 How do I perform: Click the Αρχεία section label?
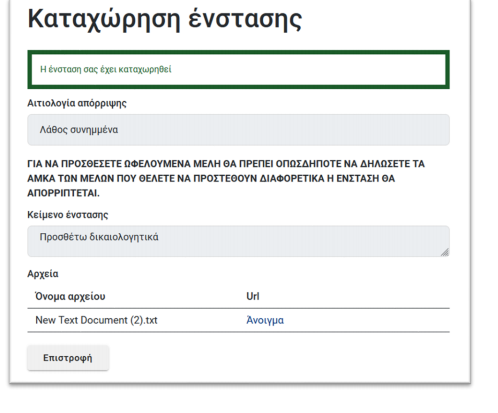tap(43, 274)
